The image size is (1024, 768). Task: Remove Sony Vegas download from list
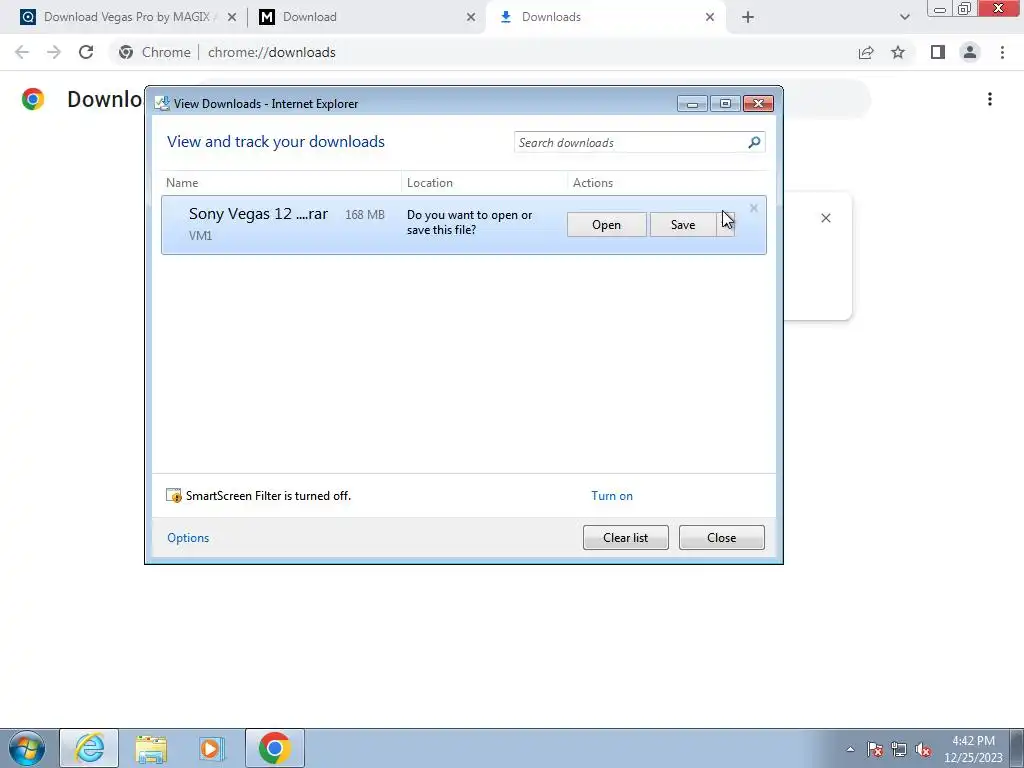(x=754, y=208)
